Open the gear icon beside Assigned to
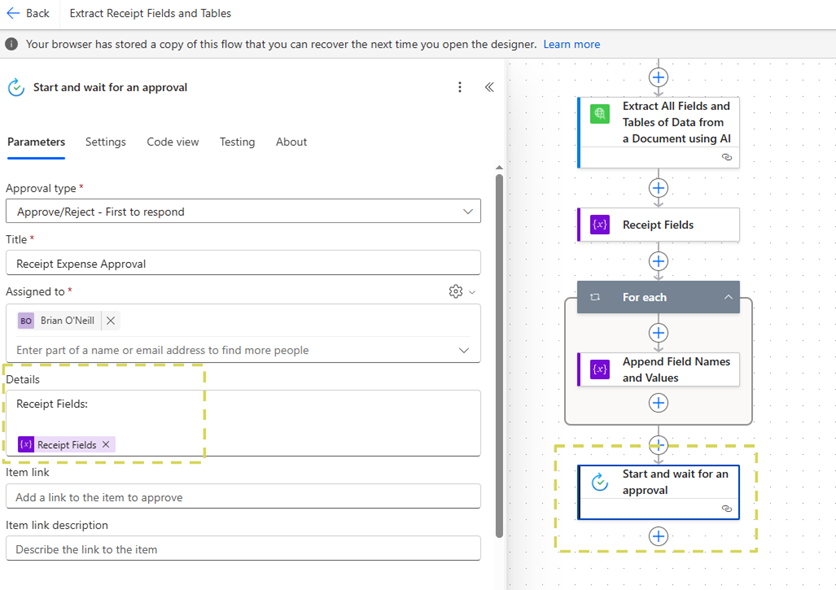 [x=456, y=290]
